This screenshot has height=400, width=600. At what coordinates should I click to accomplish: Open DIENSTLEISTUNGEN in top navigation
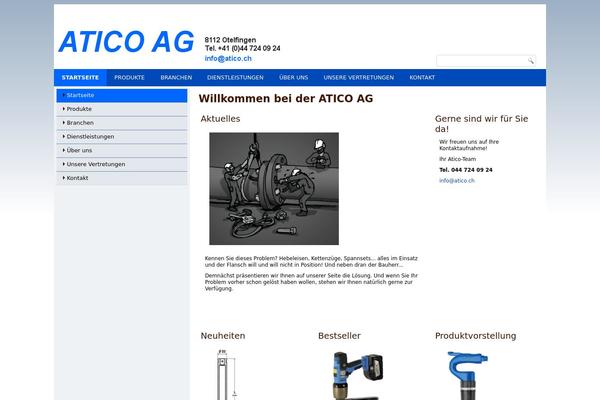235,77
